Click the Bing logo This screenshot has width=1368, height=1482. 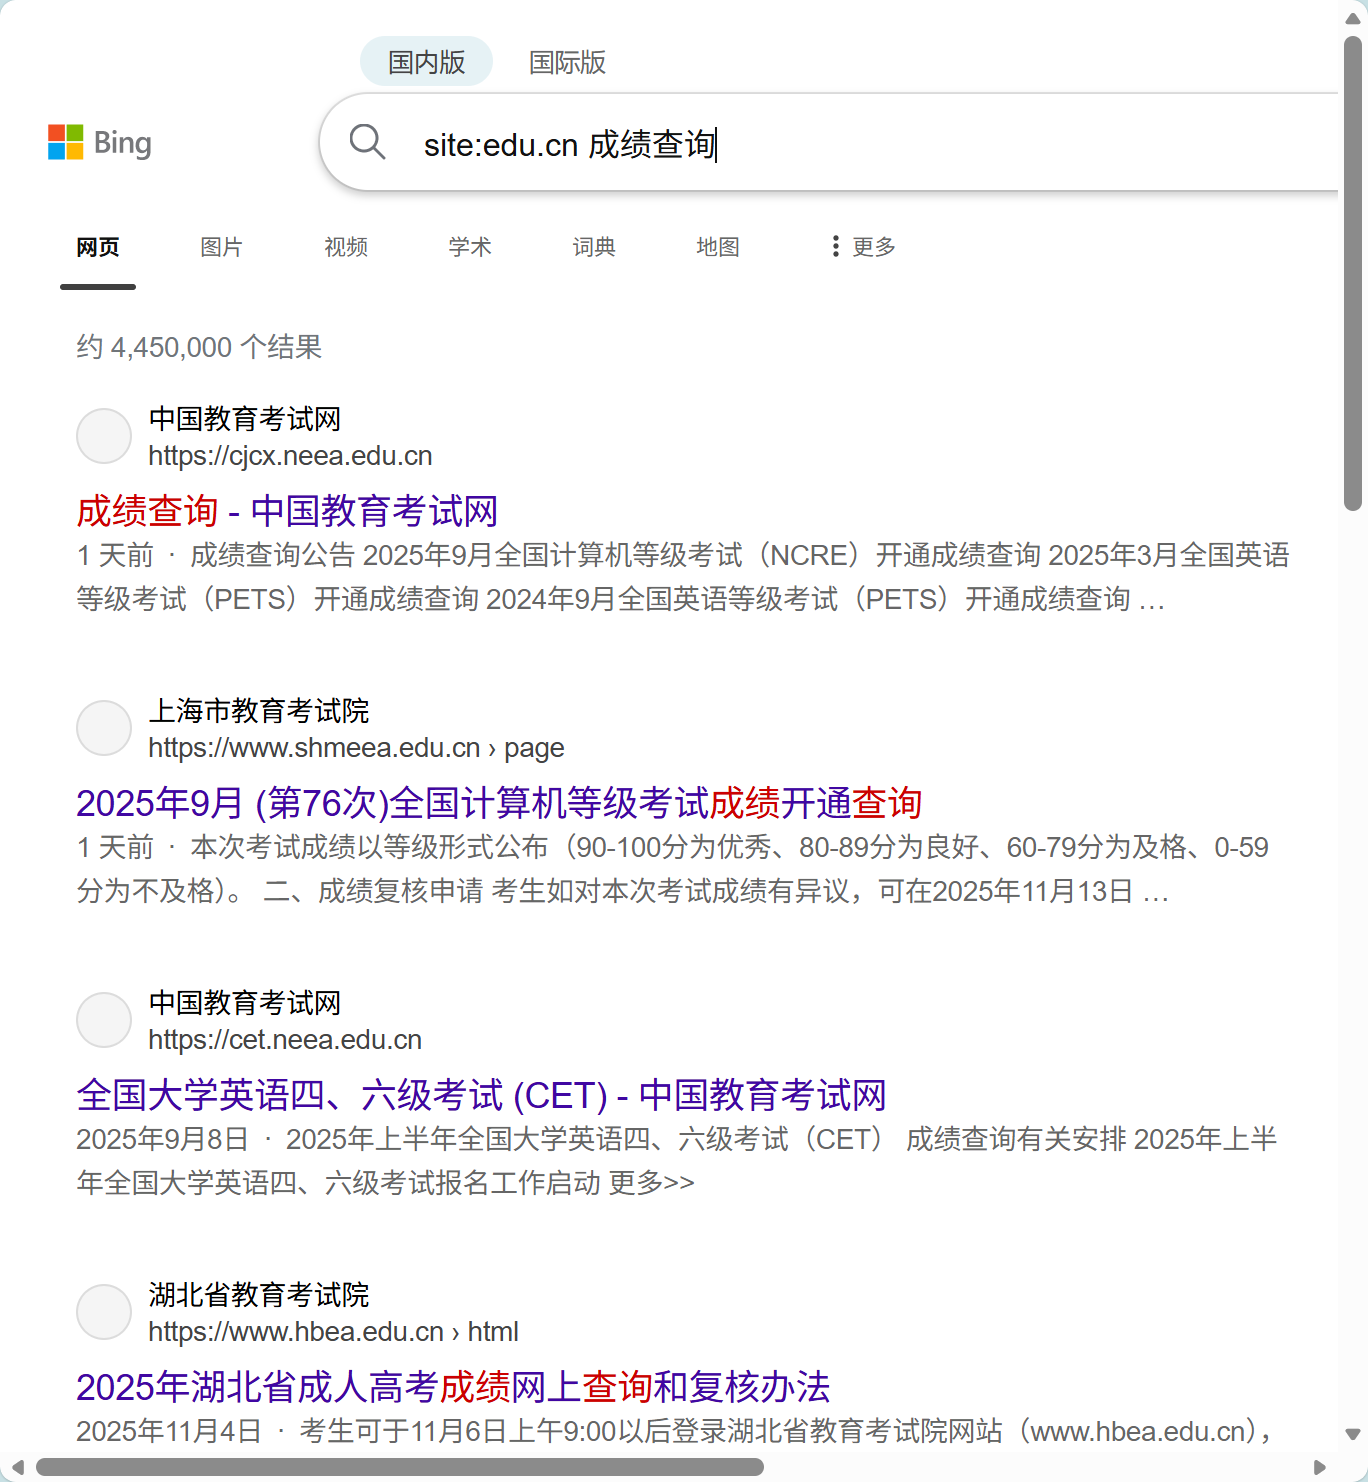100,142
